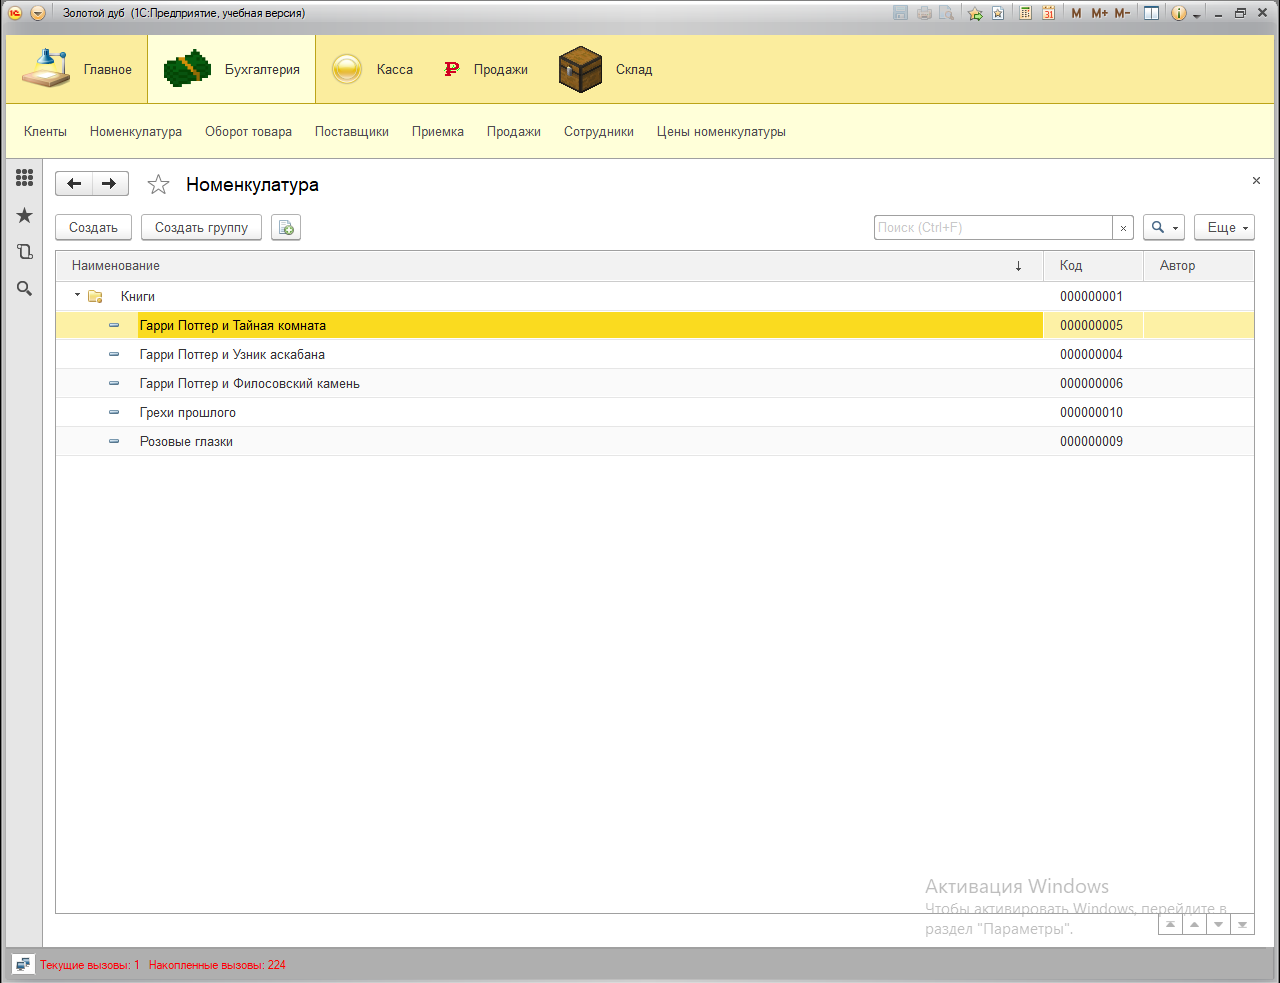Click the Создать button
The width and height of the screenshot is (1280, 983).
point(93,228)
